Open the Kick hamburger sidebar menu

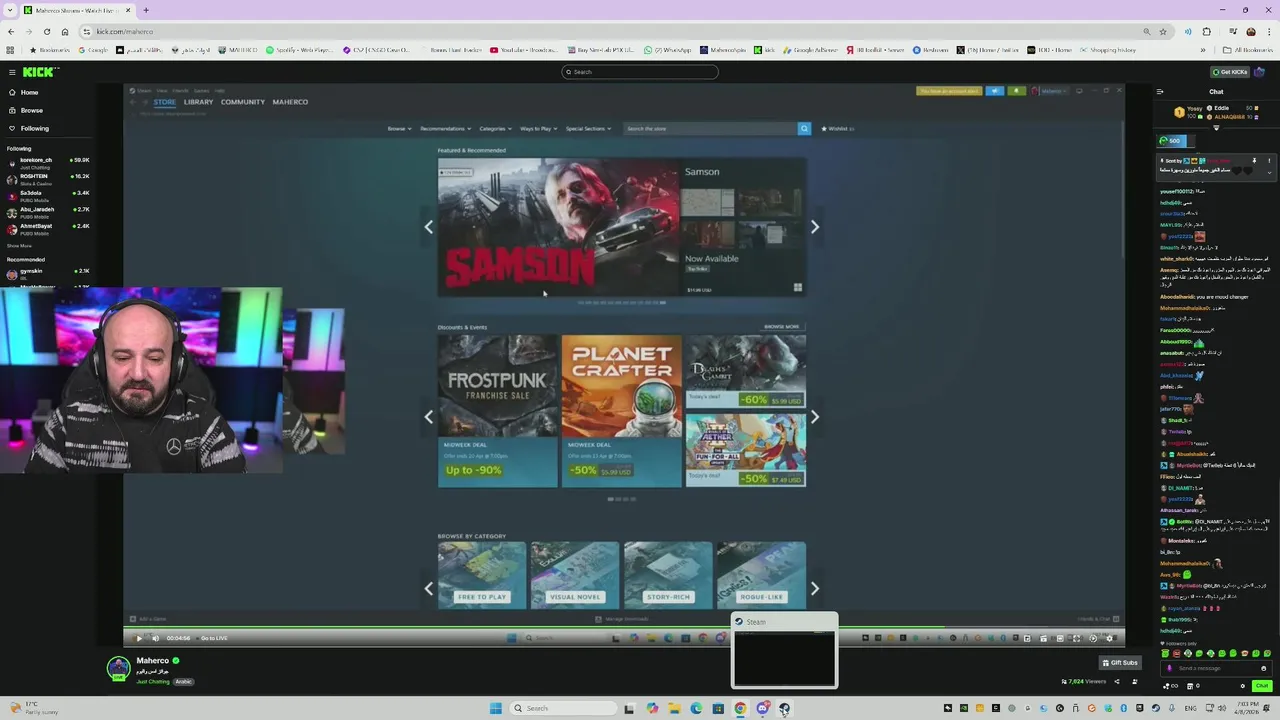(12, 72)
